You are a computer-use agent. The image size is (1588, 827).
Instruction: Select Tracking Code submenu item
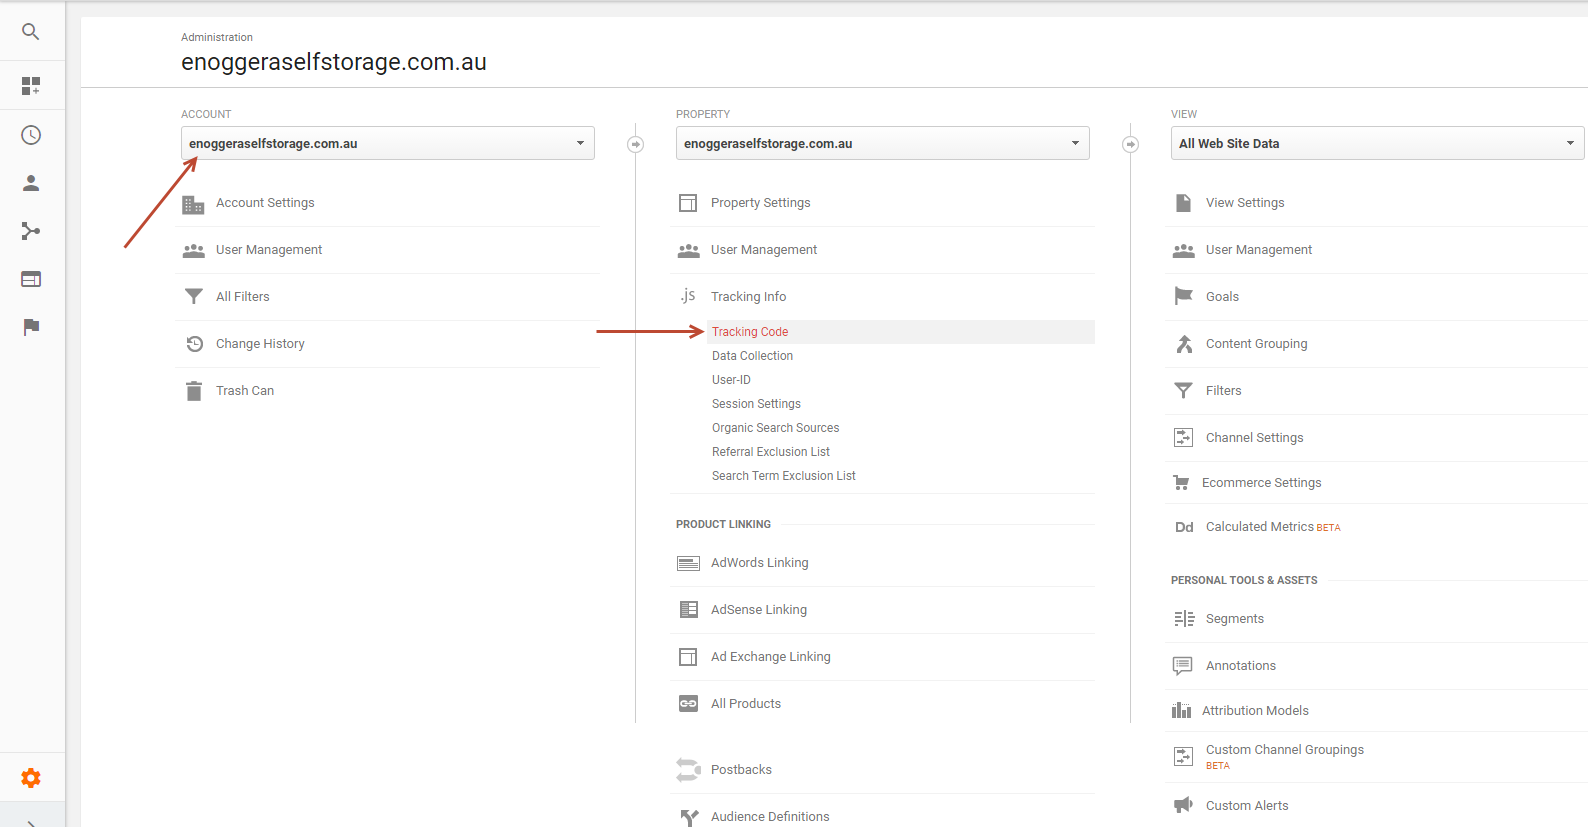coord(750,332)
